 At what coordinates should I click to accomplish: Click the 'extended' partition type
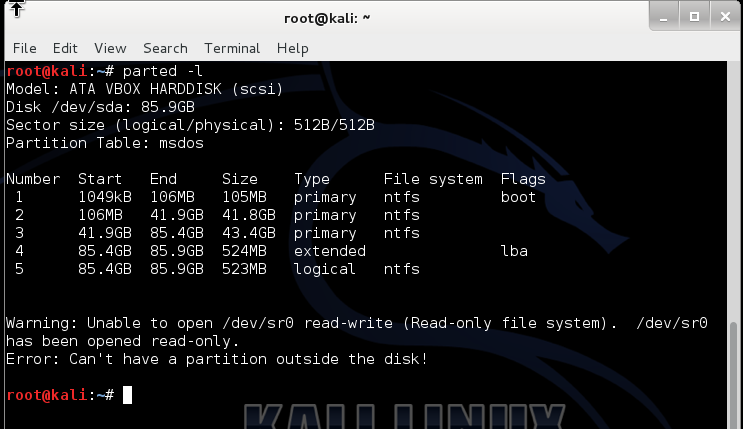(330, 251)
